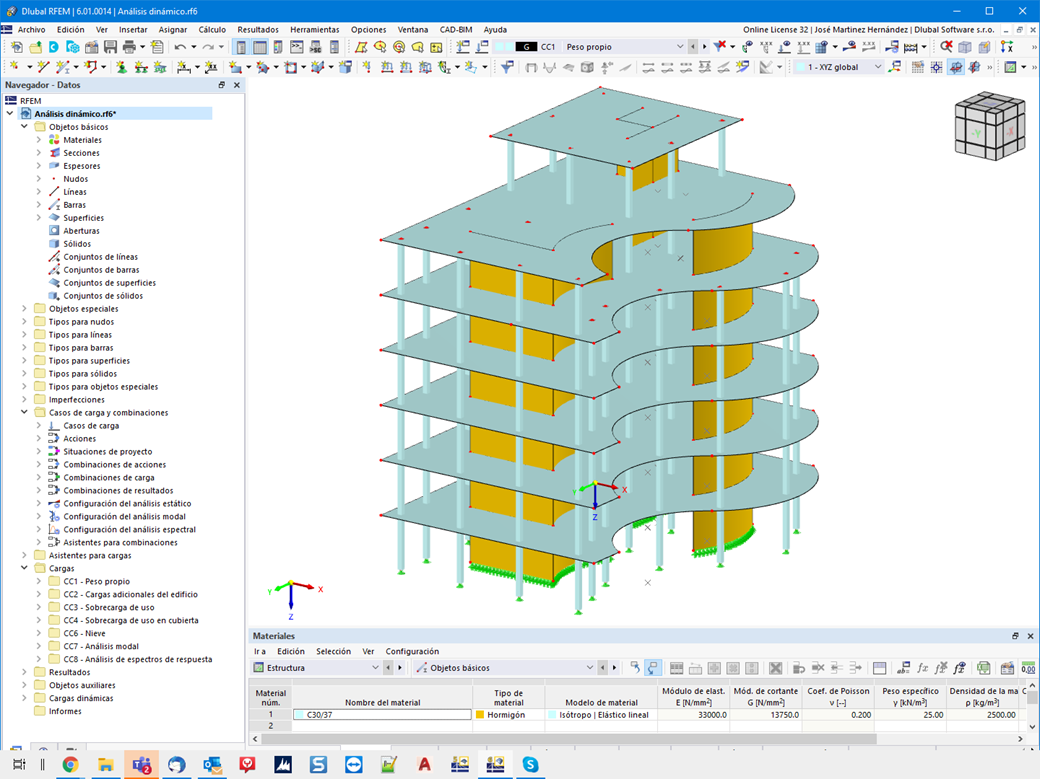Screen dimensions: 1040x779
Task: Click the 0.00 decimal places icon
Action: tap(1028, 668)
